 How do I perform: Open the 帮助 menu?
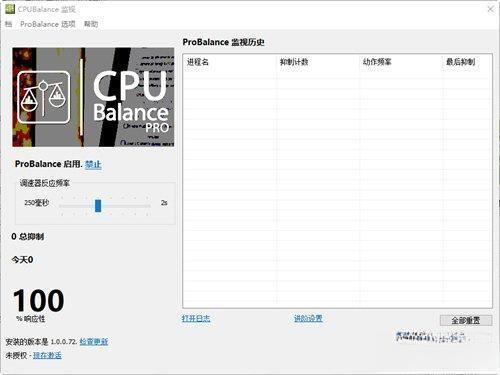[x=91, y=24]
